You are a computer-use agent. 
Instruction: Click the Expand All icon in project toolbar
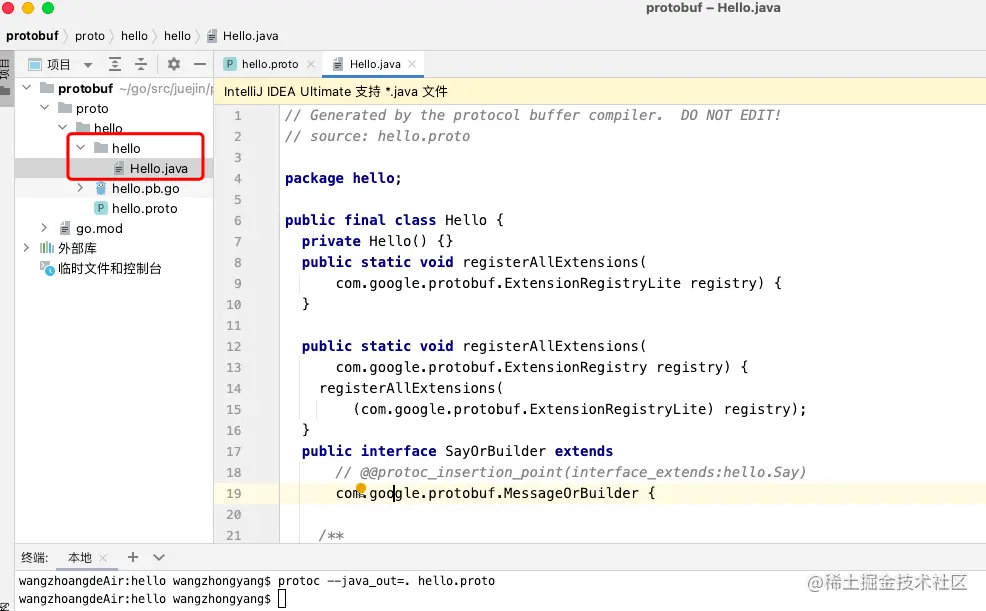tap(114, 64)
